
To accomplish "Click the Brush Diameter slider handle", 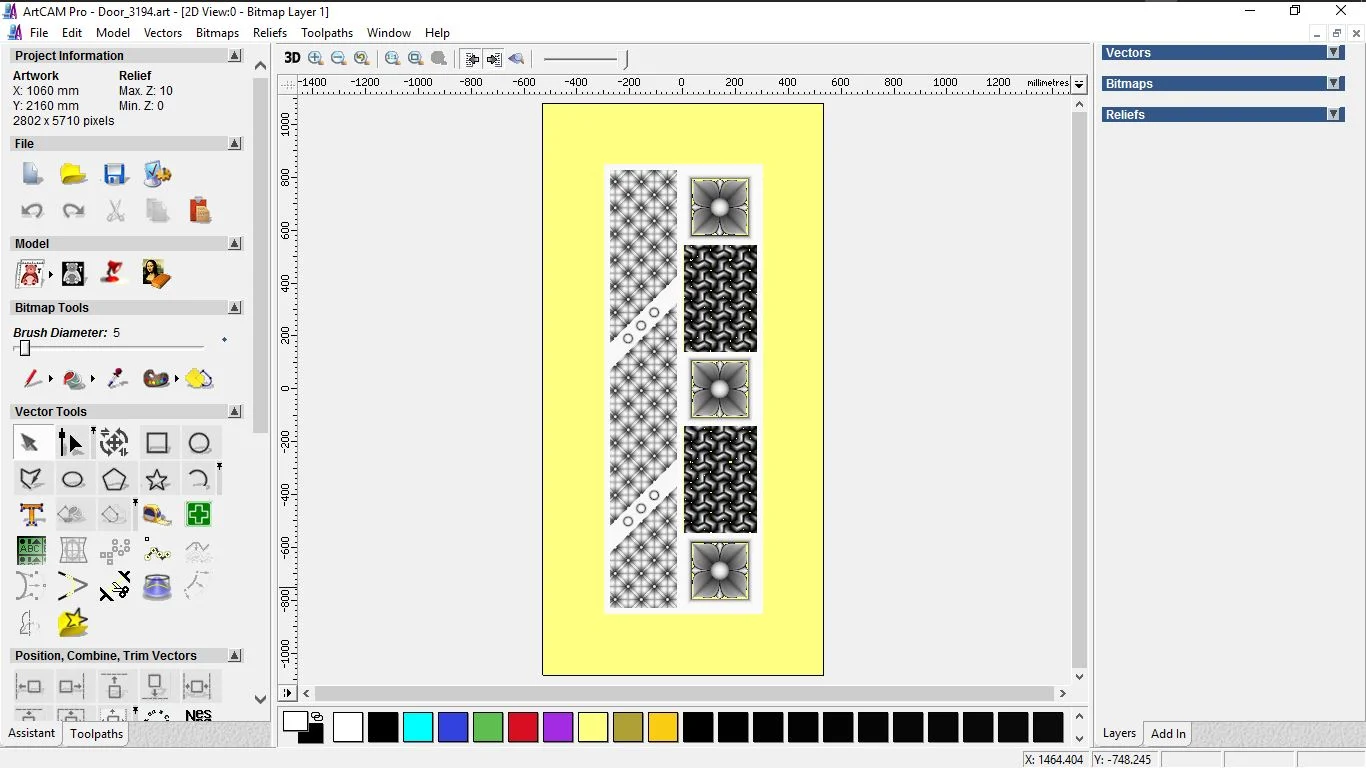I will (25, 348).
